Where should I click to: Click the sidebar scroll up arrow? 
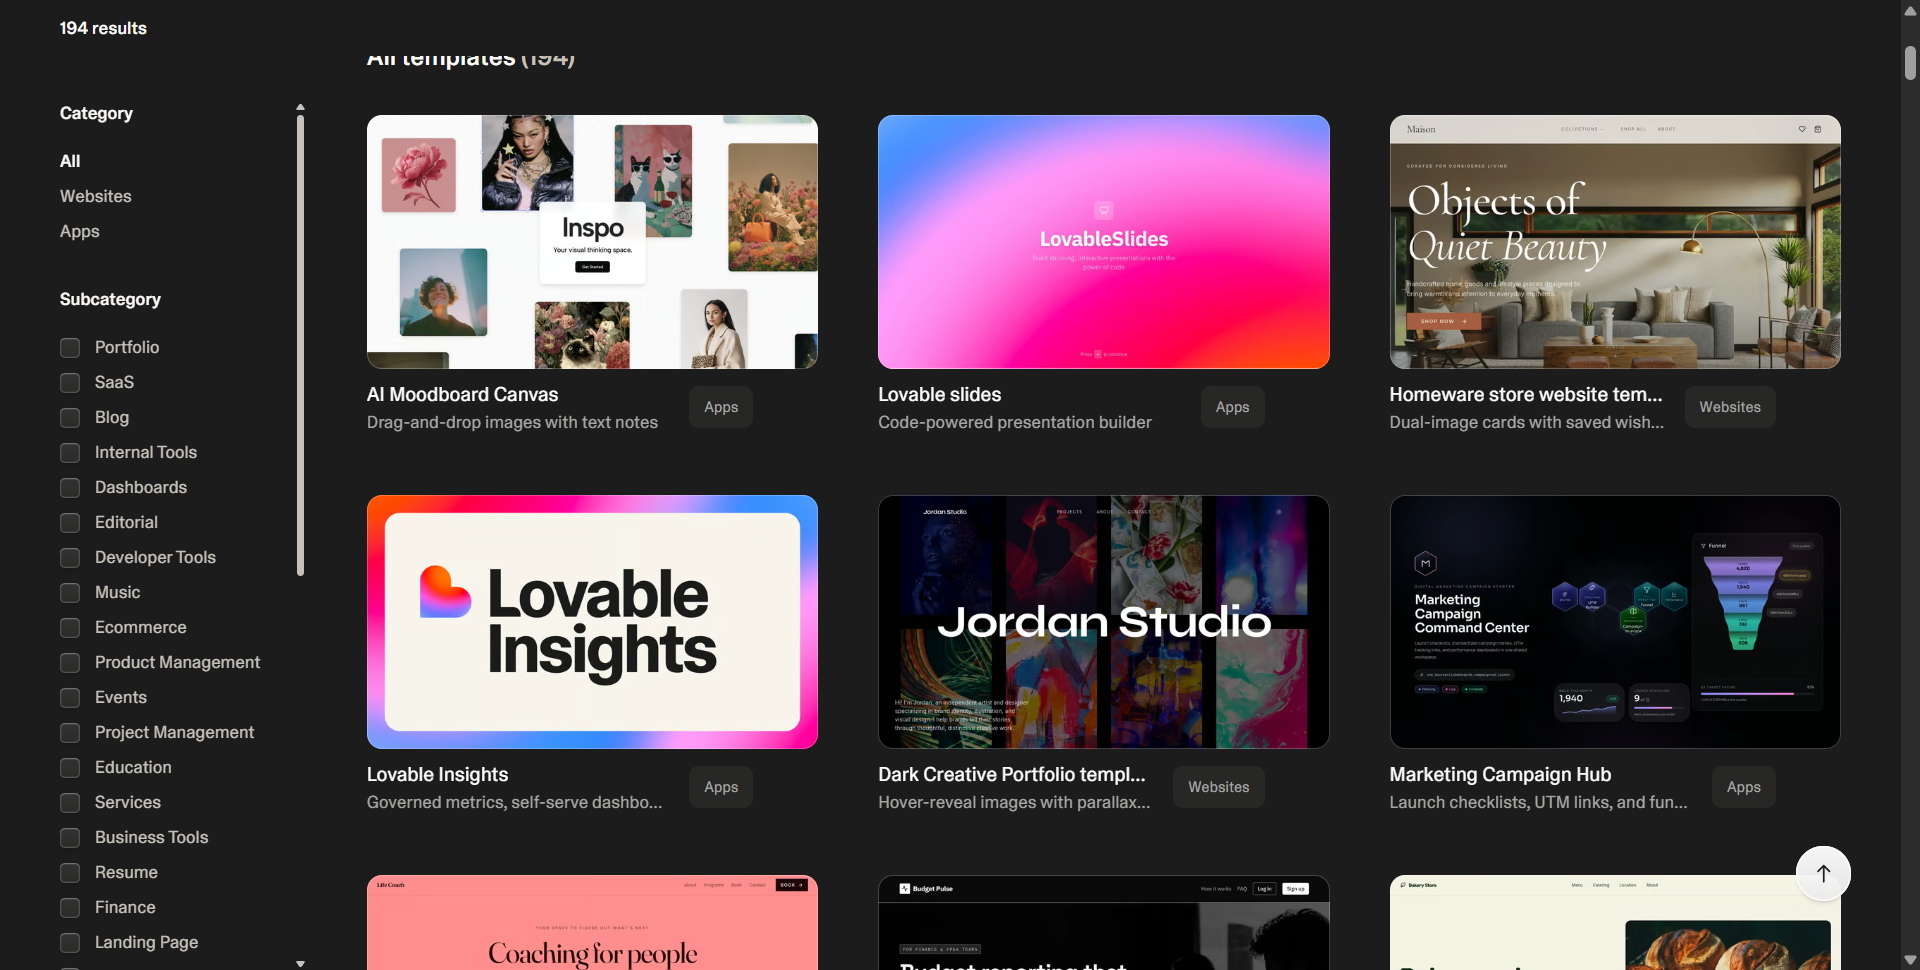pyautogui.click(x=300, y=107)
